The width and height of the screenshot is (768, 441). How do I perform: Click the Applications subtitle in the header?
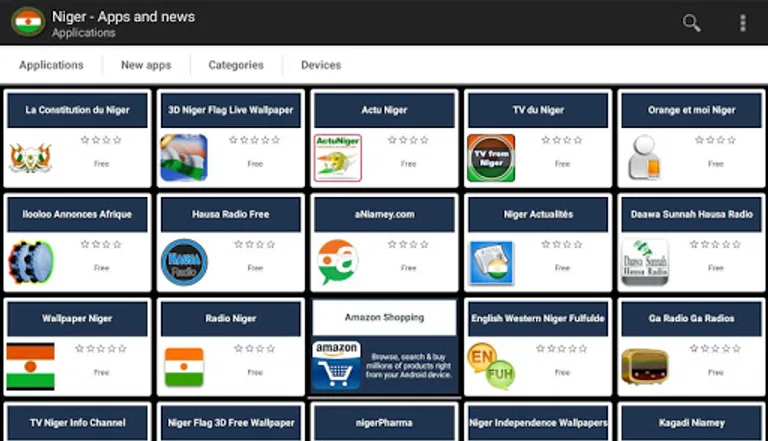pos(84,33)
